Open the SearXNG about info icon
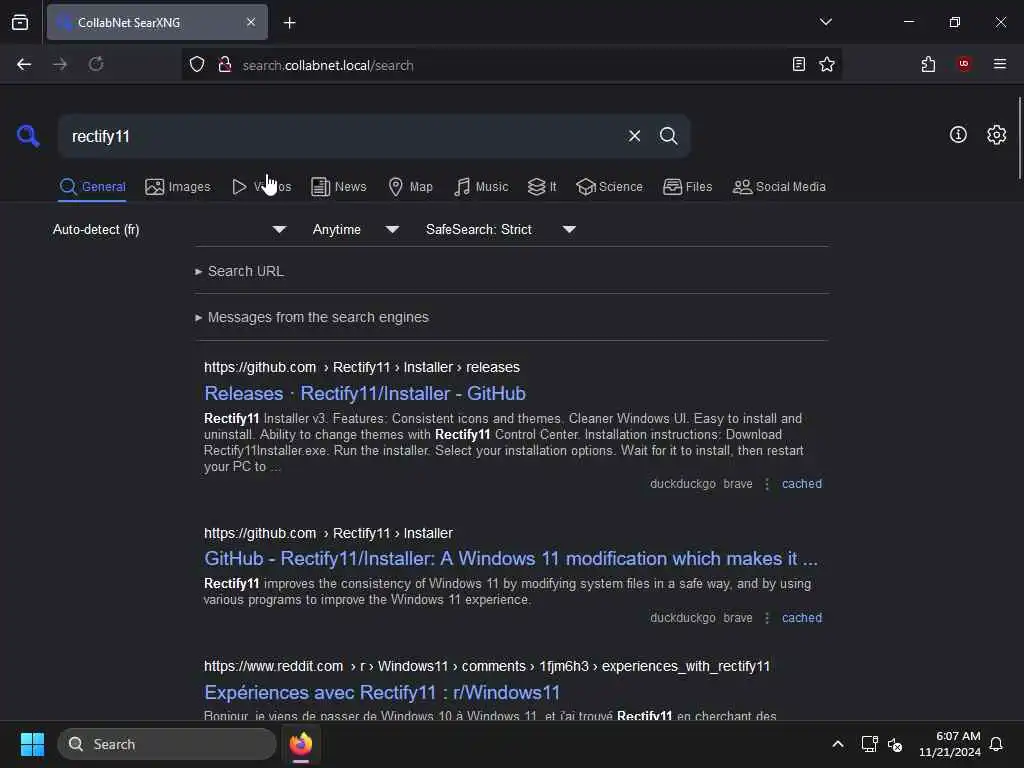 click(x=958, y=135)
